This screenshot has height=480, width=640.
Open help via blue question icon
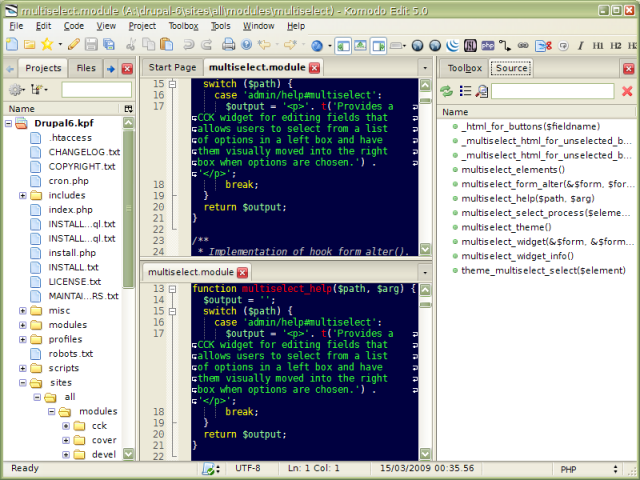[x=247, y=44]
